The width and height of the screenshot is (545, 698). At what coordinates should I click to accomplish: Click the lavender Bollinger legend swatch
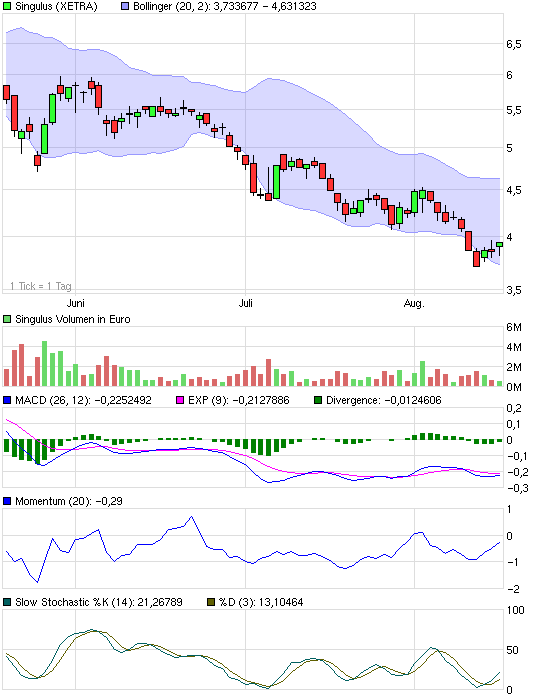click(x=125, y=6)
